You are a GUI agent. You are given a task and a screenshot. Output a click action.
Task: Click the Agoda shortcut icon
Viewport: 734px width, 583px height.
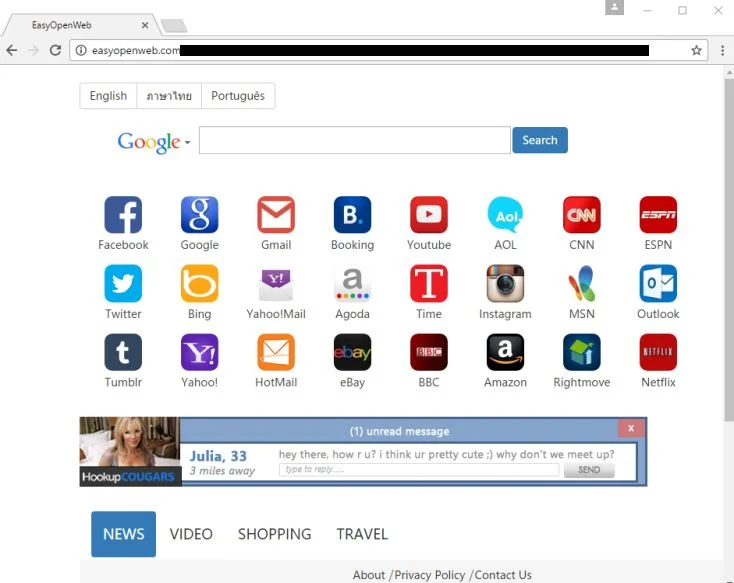pyautogui.click(x=352, y=283)
